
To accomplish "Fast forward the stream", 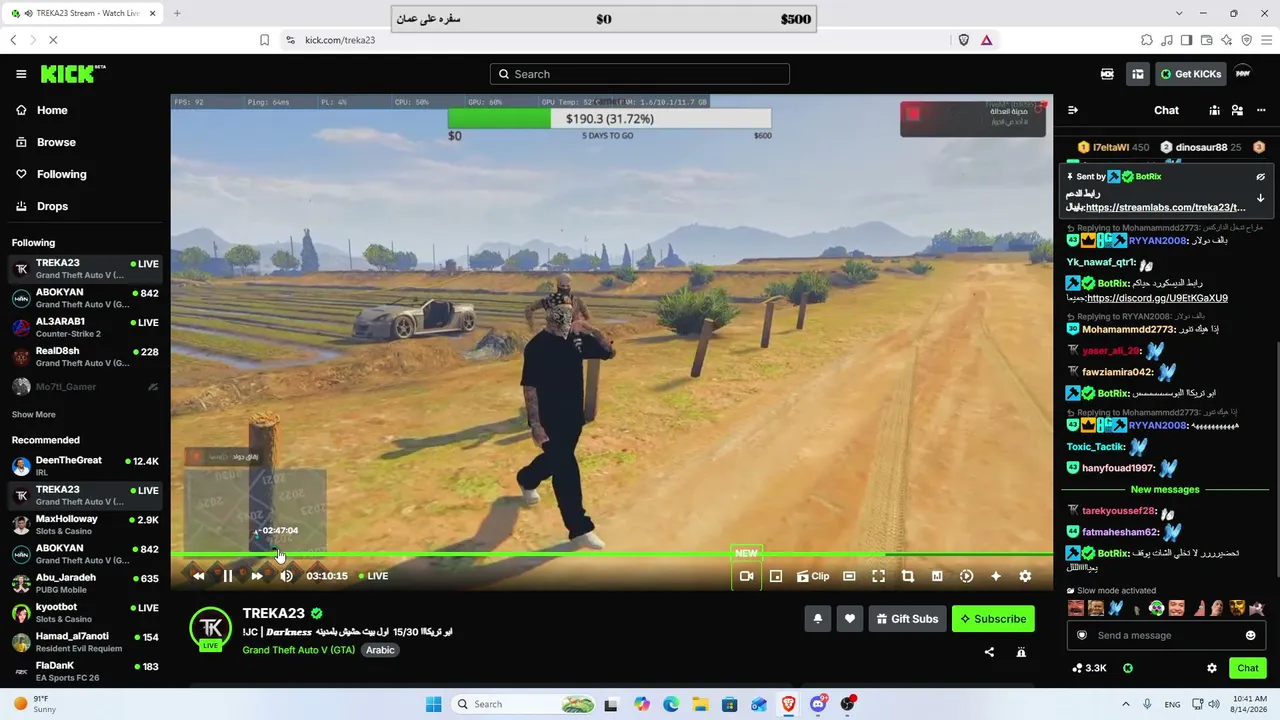I will [257, 576].
